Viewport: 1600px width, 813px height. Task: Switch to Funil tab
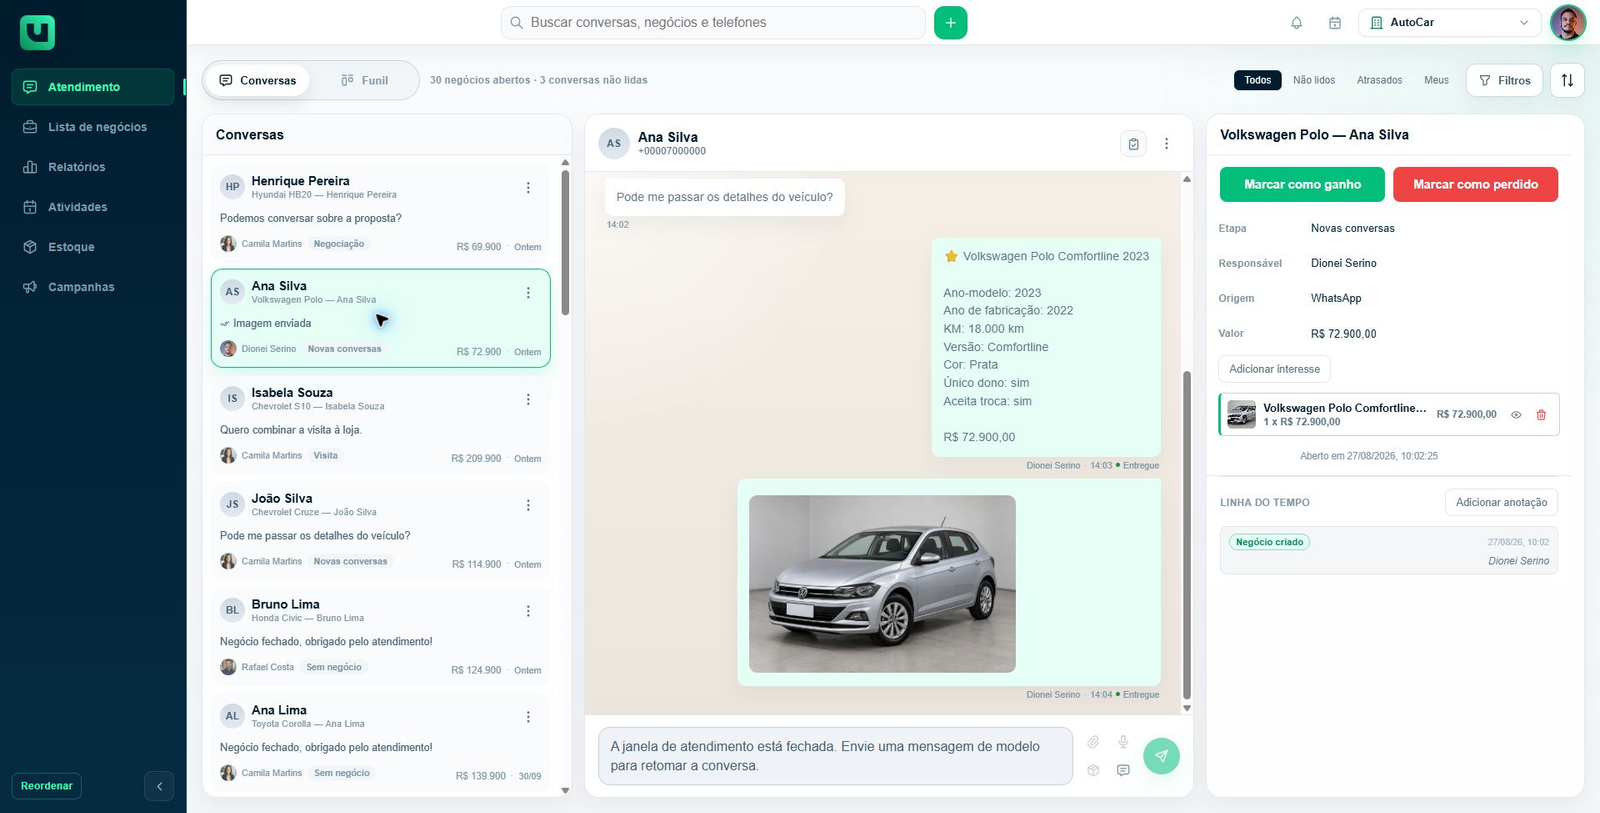pos(364,80)
